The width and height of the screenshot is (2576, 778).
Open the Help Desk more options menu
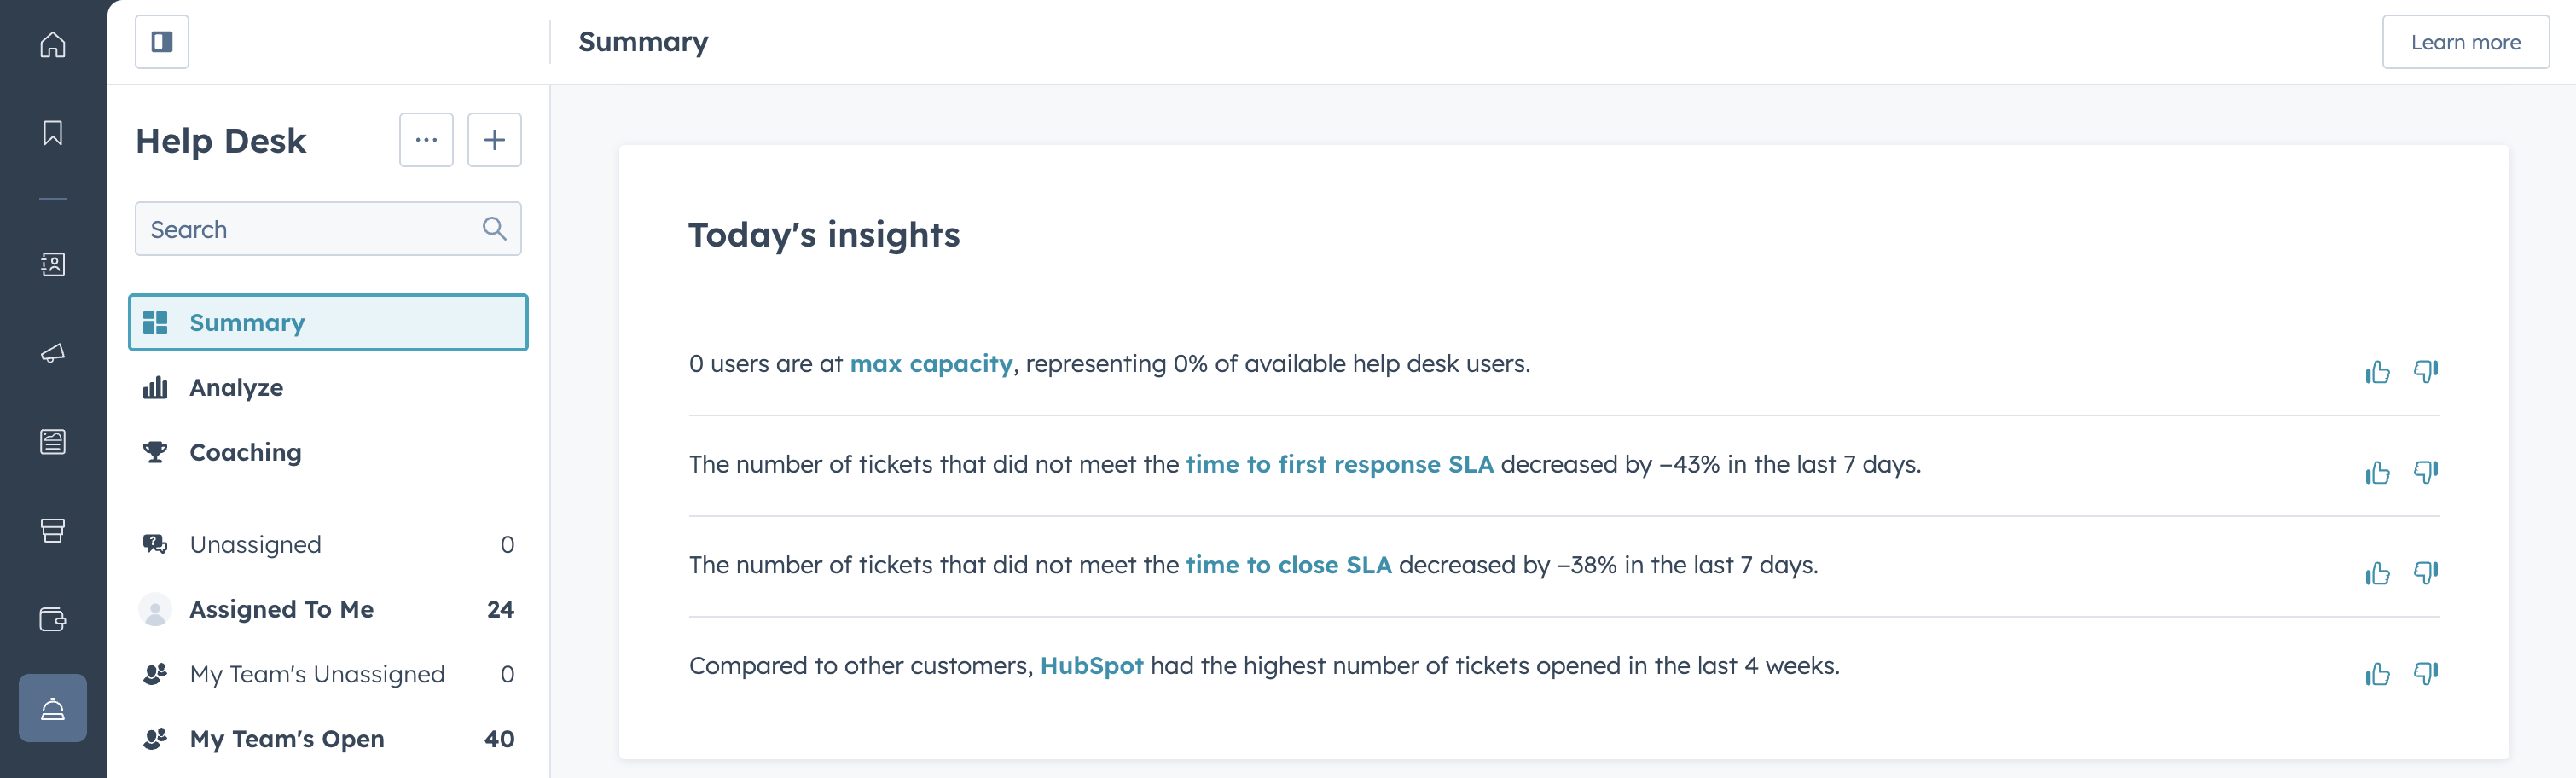(426, 140)
